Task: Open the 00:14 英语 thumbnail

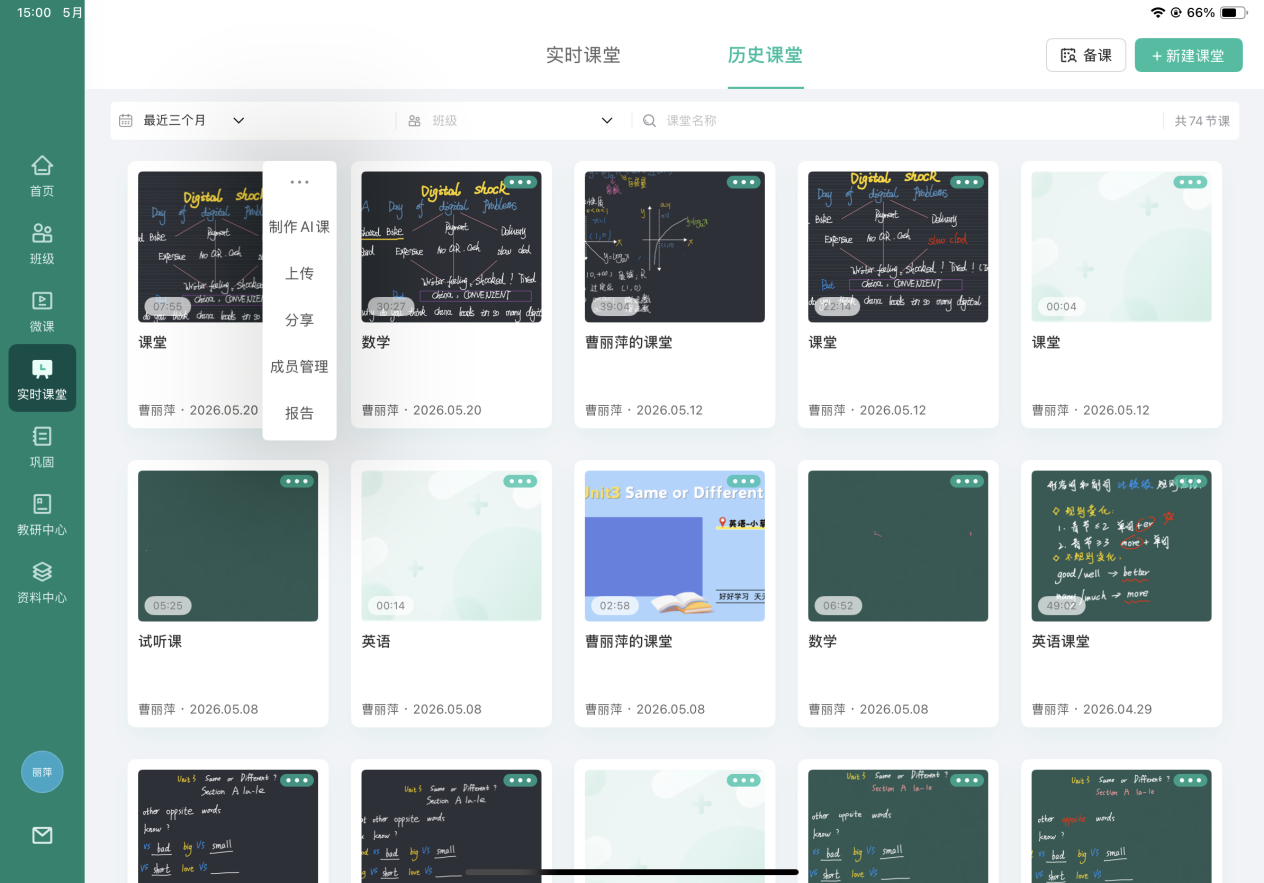Action: pyautogui.click(x=451, y=546)
